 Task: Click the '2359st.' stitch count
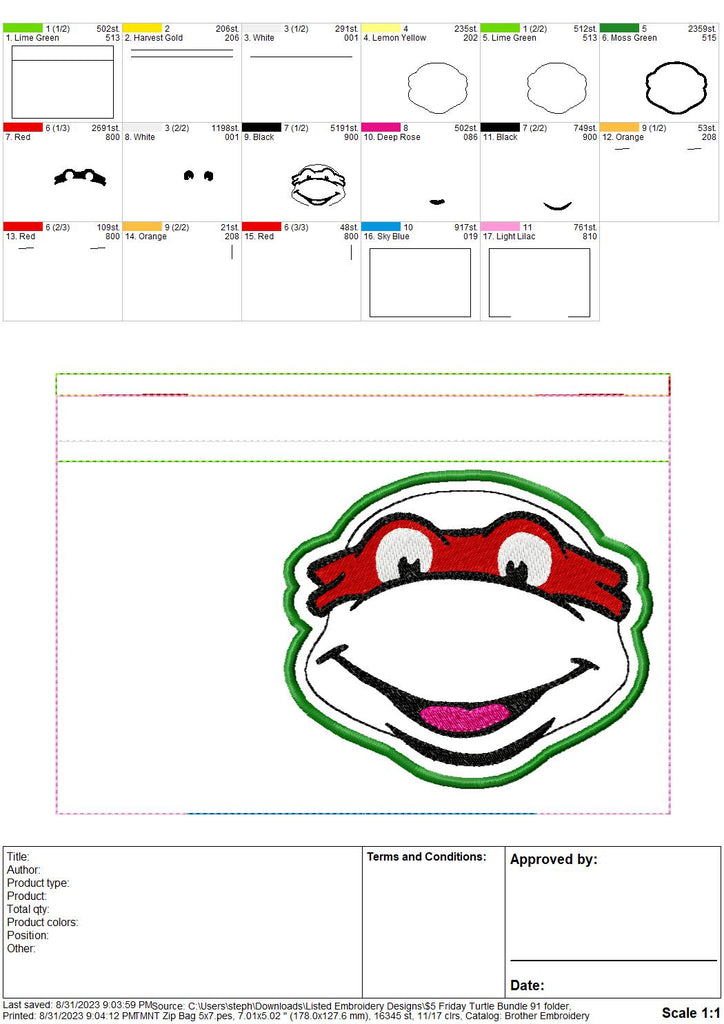(x=702, y=29)
